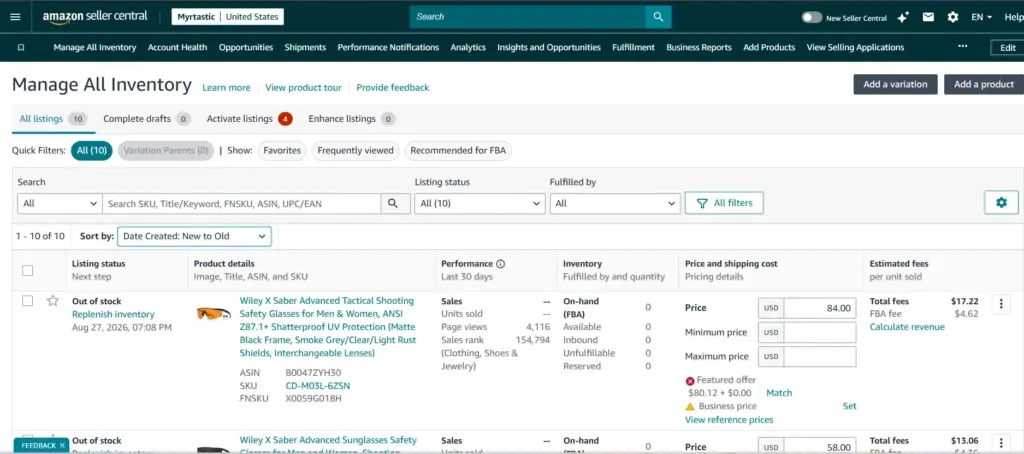
Task: Click the inventory search magnifier button
Action: (393, 204)
